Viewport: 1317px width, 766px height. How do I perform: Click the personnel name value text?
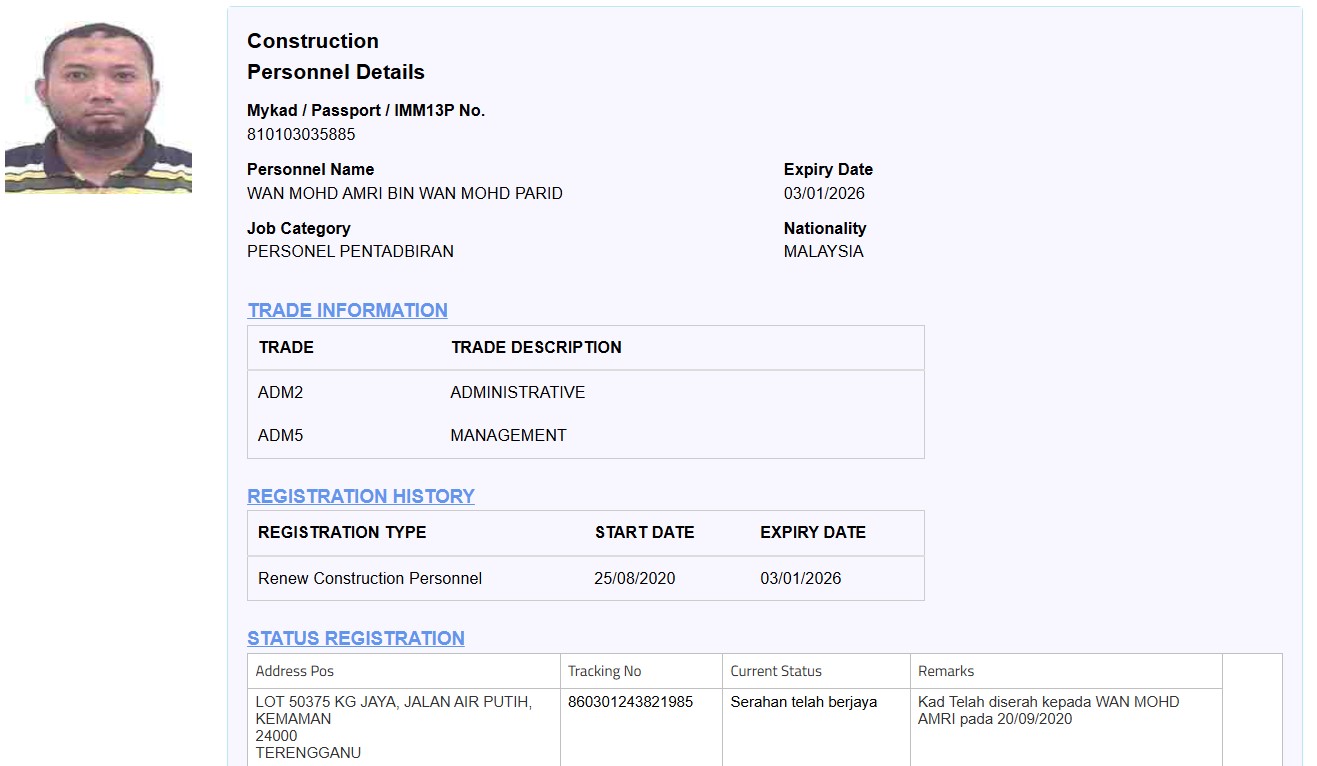[x=404, y=193]
